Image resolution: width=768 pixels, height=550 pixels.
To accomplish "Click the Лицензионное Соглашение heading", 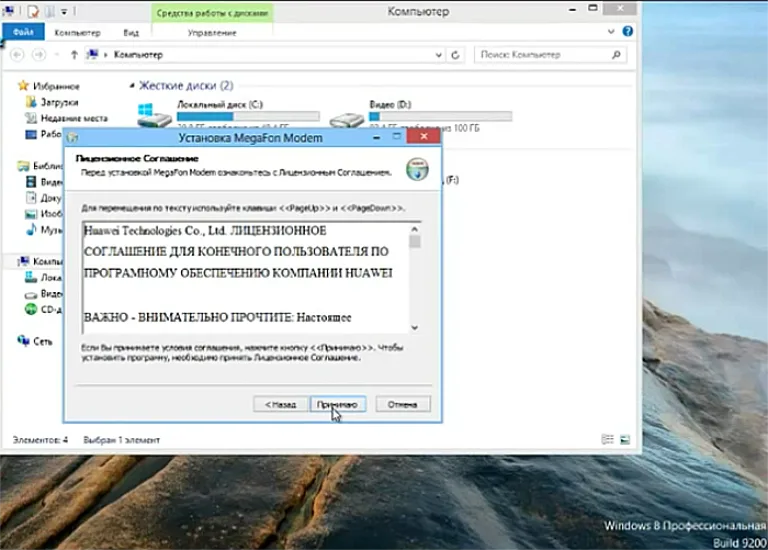I will click(137, 158).
